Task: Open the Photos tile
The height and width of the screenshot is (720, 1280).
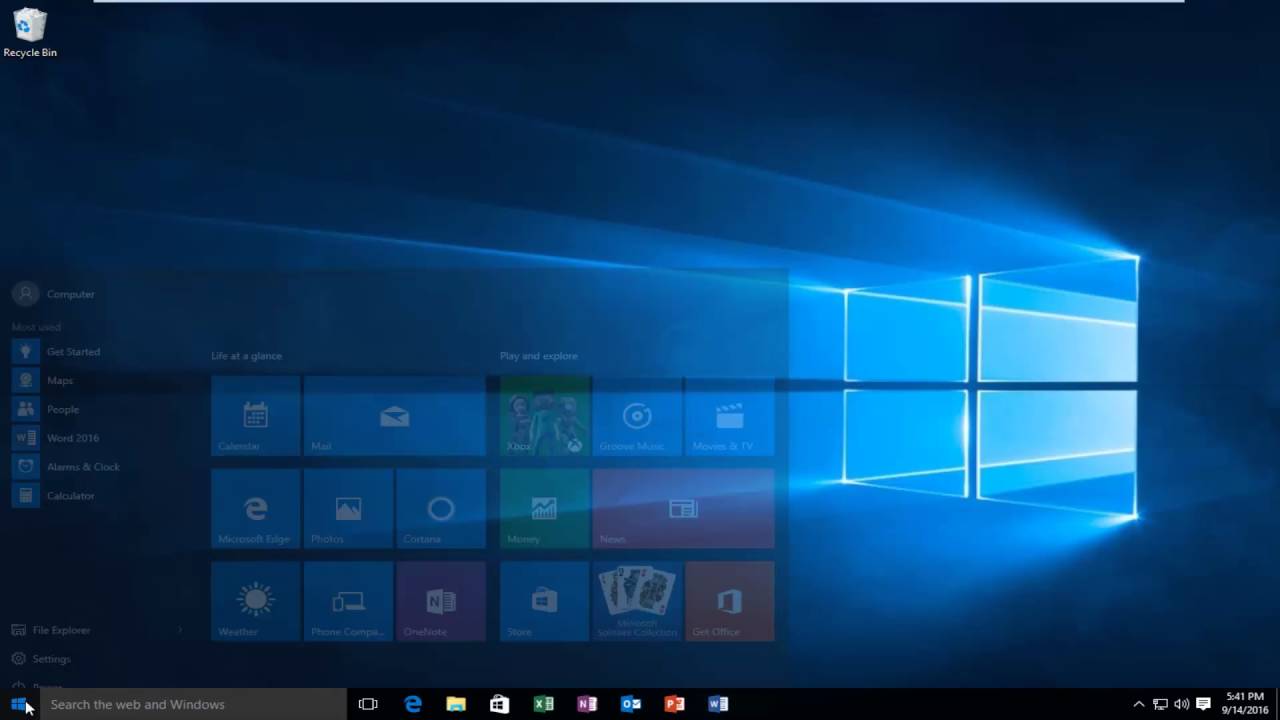Action: (x=348, y=508)
